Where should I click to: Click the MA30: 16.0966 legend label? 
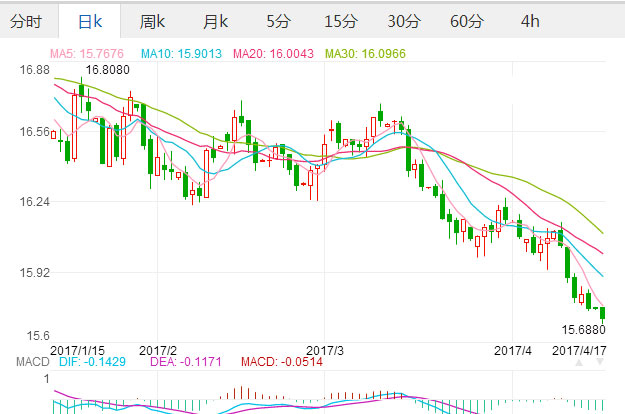pos(366,53)
